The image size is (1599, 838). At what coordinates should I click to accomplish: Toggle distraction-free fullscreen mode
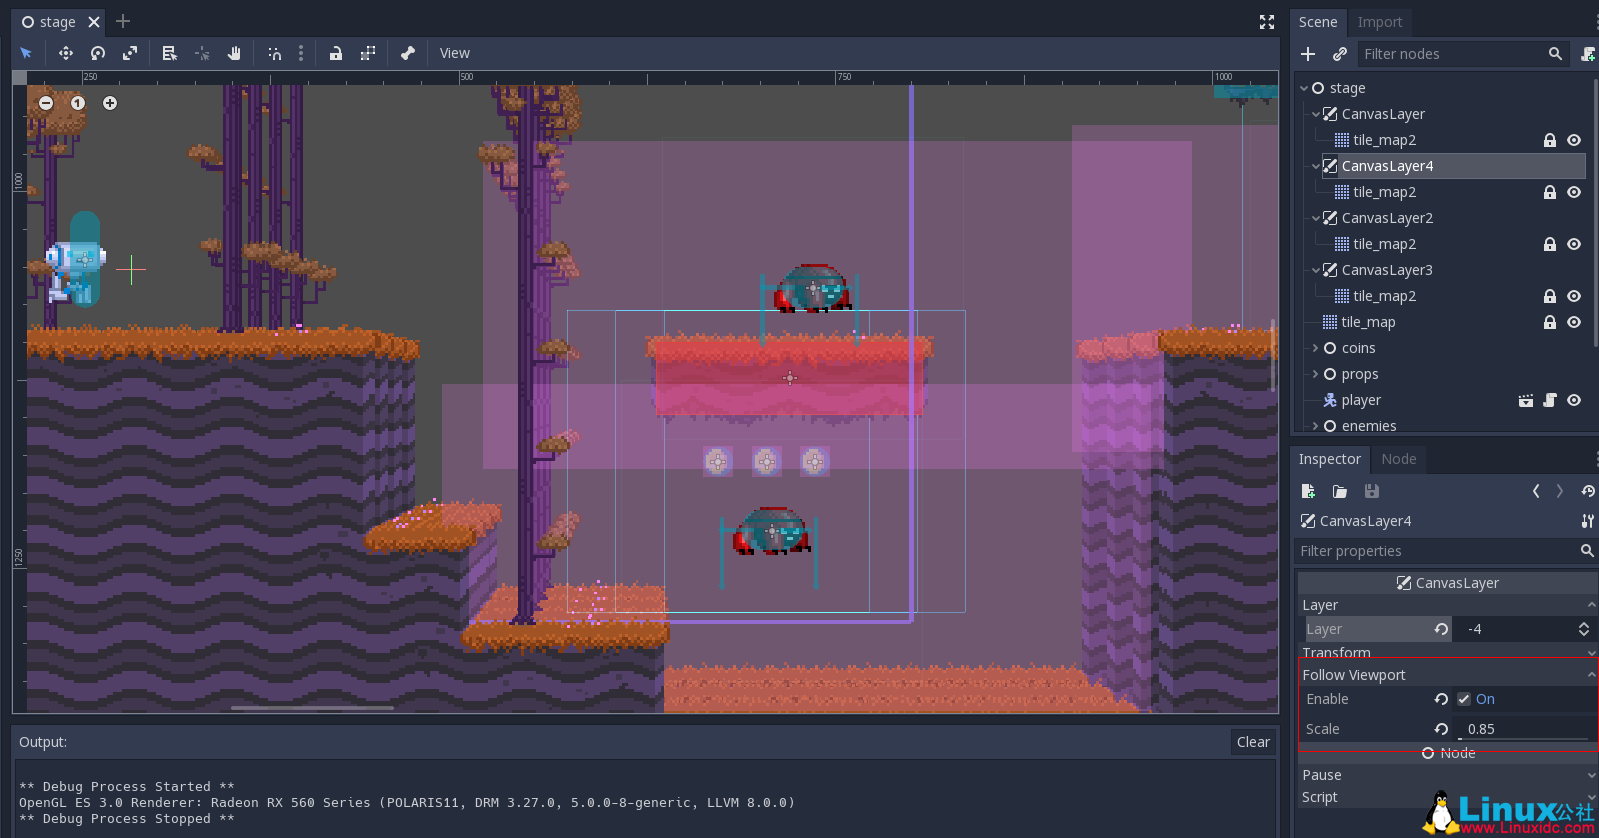coord(1267,22)
